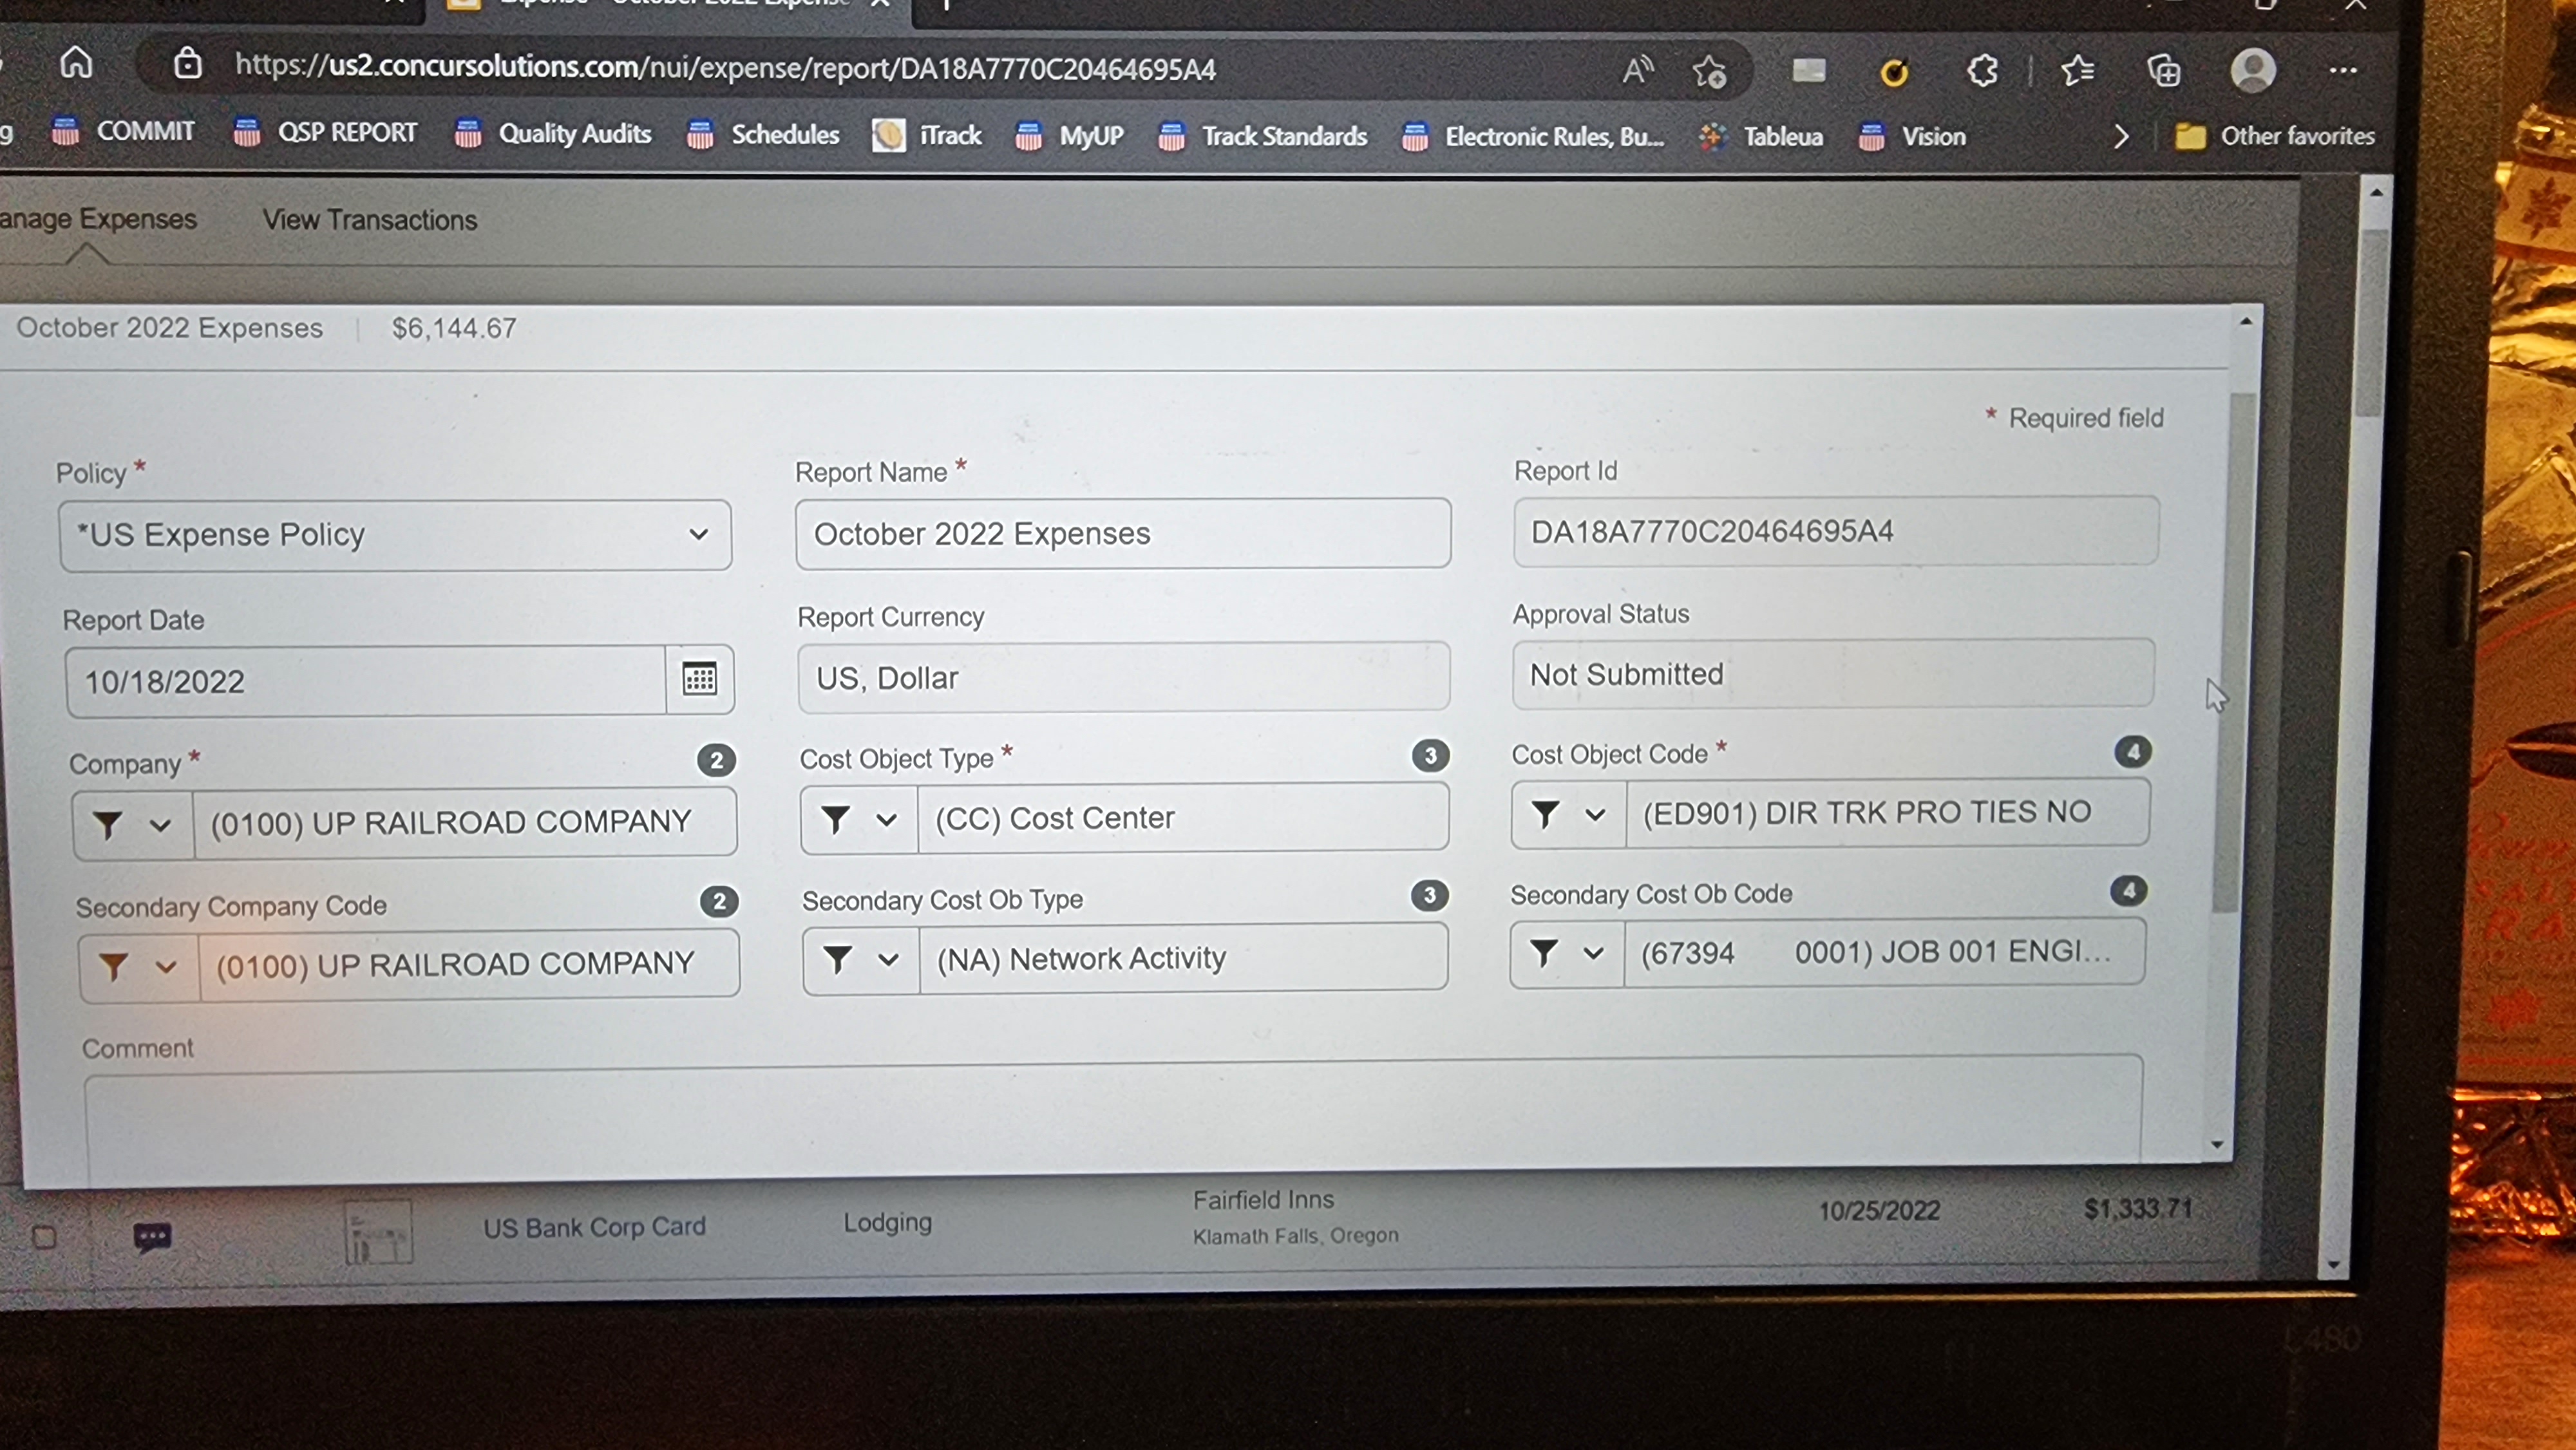This screenshot has width=2576, height=1450.
Task: Open the View Transactions tab
Action: [369, 220]
